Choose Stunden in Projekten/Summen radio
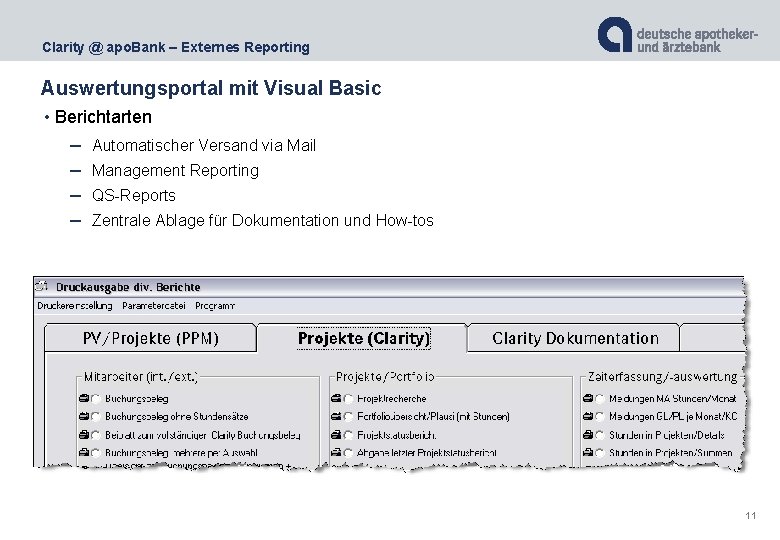The height and width of the screenshot is (540, 780). [x=600, y=453]
